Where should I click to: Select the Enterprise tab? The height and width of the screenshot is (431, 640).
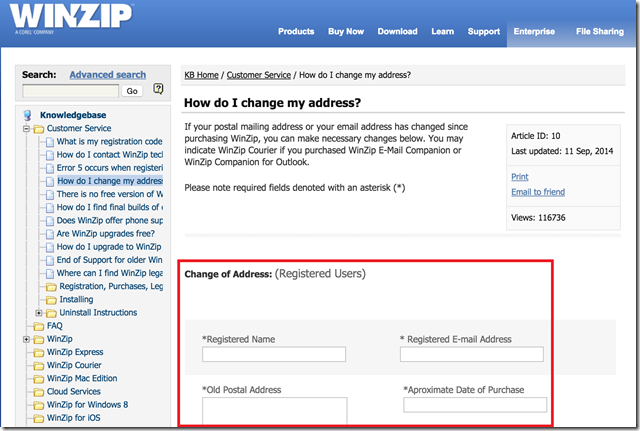(x=534, y=31)
